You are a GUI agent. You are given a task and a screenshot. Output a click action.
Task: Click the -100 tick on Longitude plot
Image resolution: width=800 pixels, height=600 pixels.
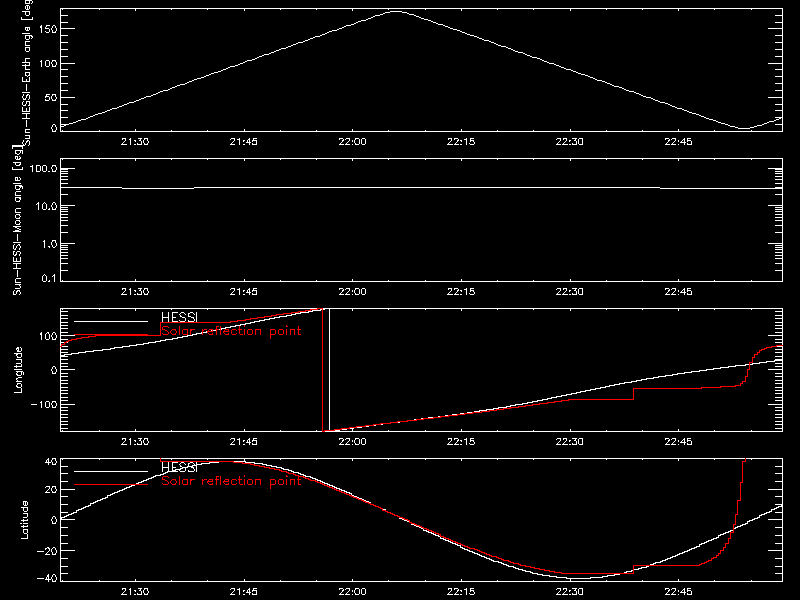[x=44, y=404]
